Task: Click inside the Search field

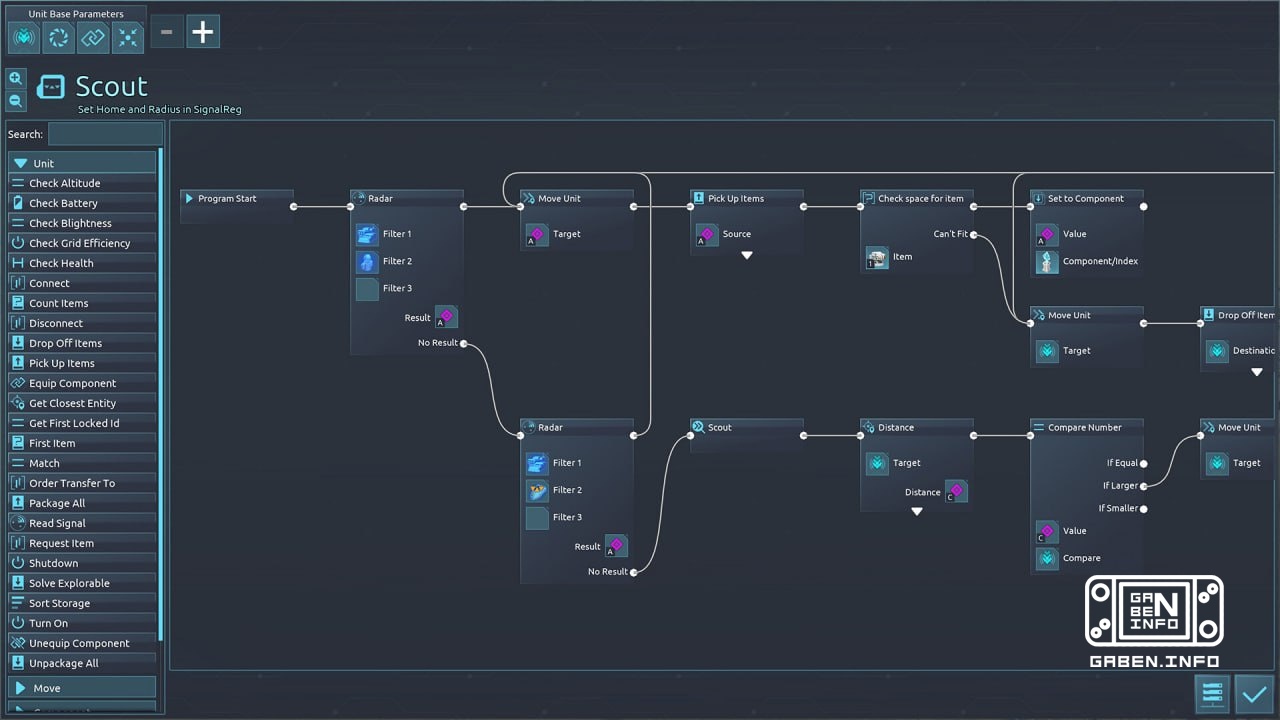Action: [x=103, y=134]
